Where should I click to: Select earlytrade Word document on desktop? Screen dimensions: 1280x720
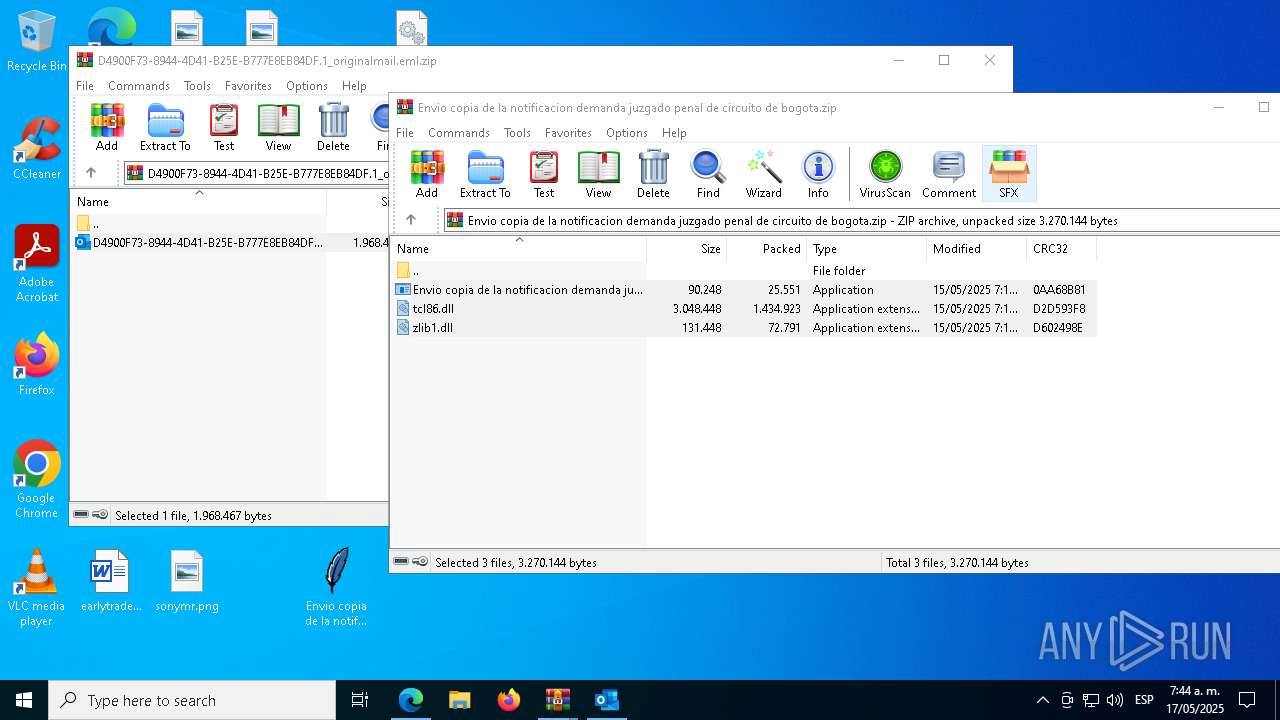111,581
